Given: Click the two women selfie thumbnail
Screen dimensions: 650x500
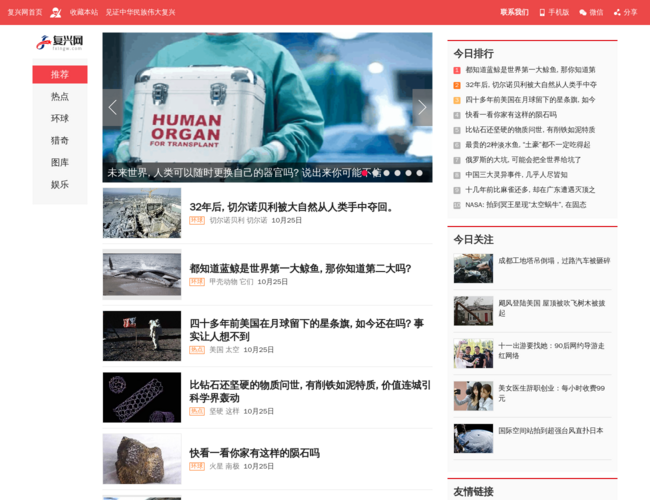Looking at the screenshot, I should (473, 396).
